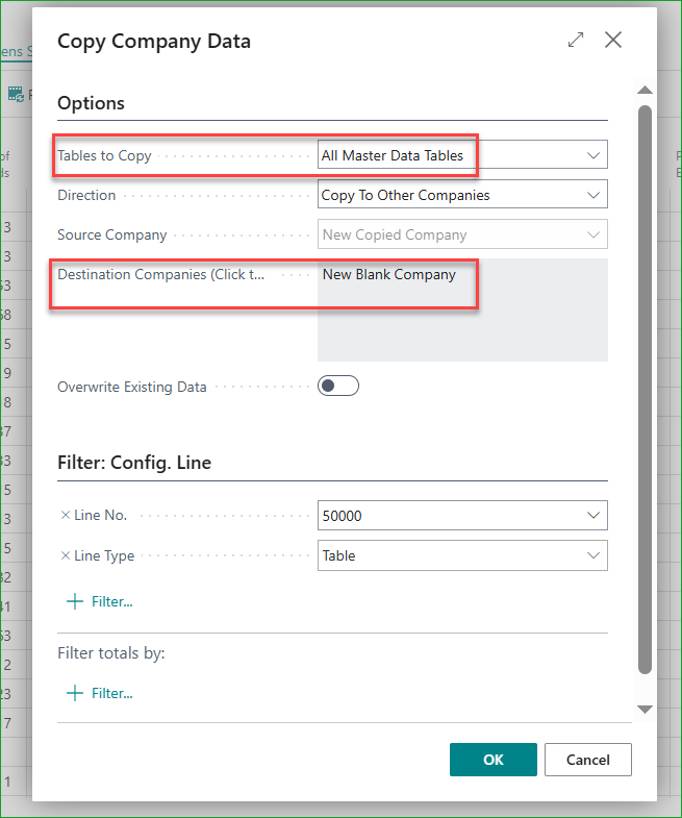This screenshot has height=818, width=682.
Task: Click the Destination Companies field
Action: (x=462, y=310)
